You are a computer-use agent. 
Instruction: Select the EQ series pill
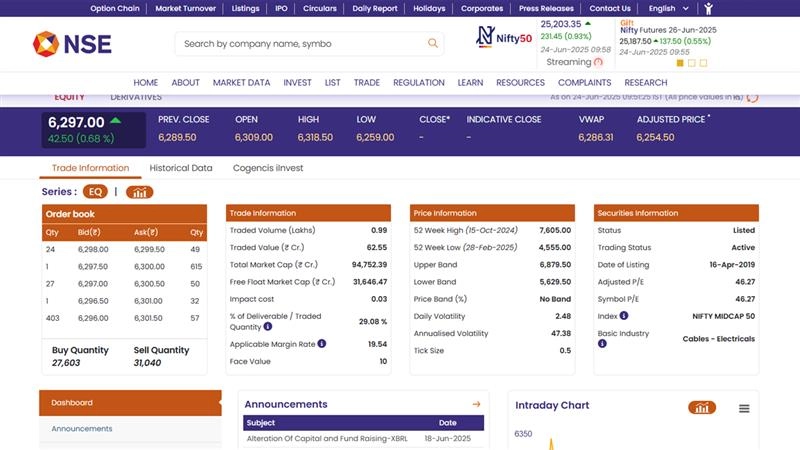click(95, 192)
